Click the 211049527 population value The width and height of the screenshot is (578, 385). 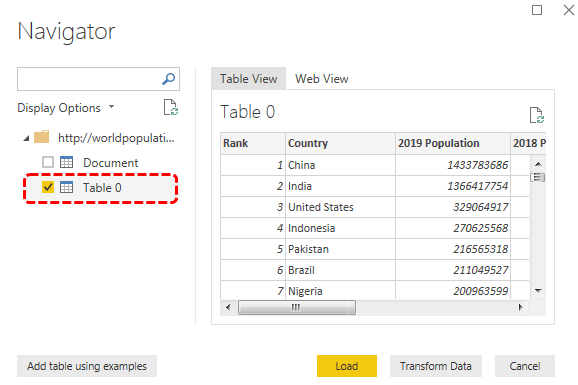(481, 270)
